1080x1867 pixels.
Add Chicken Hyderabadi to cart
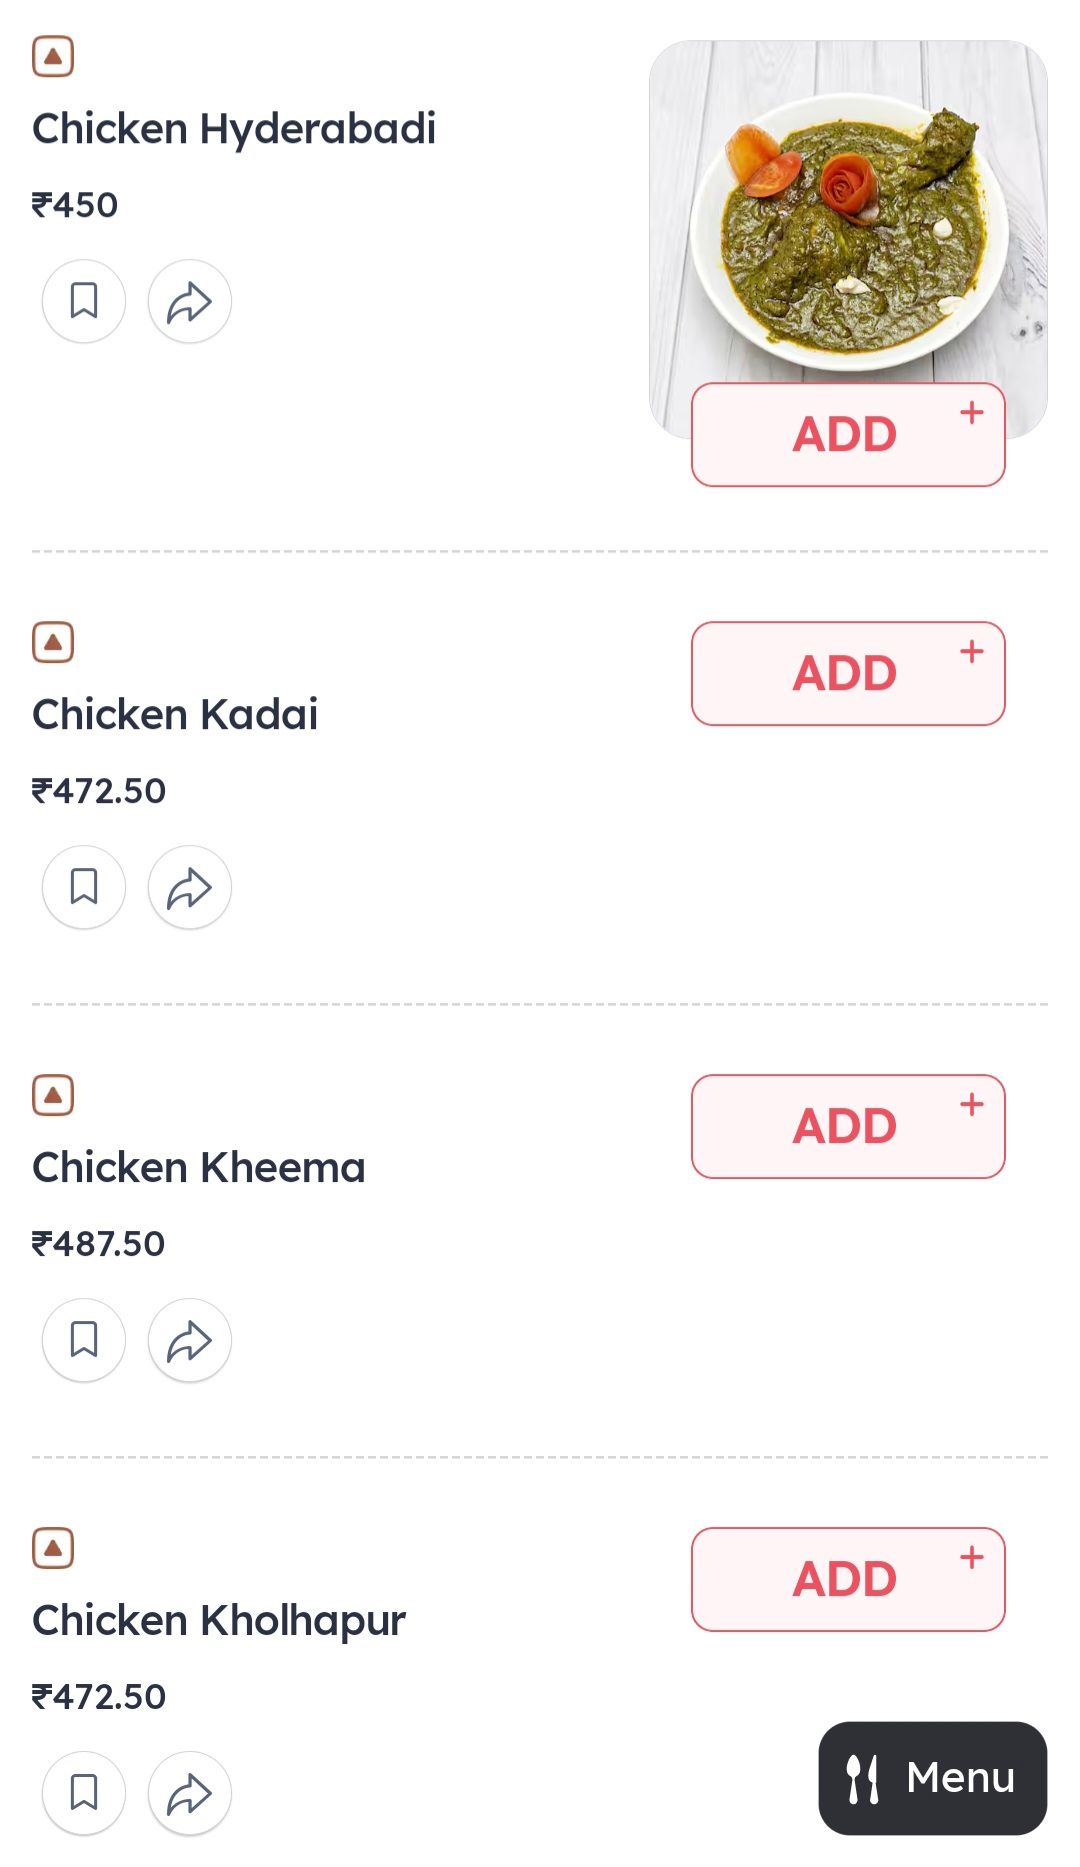click(x=848, y=435)
